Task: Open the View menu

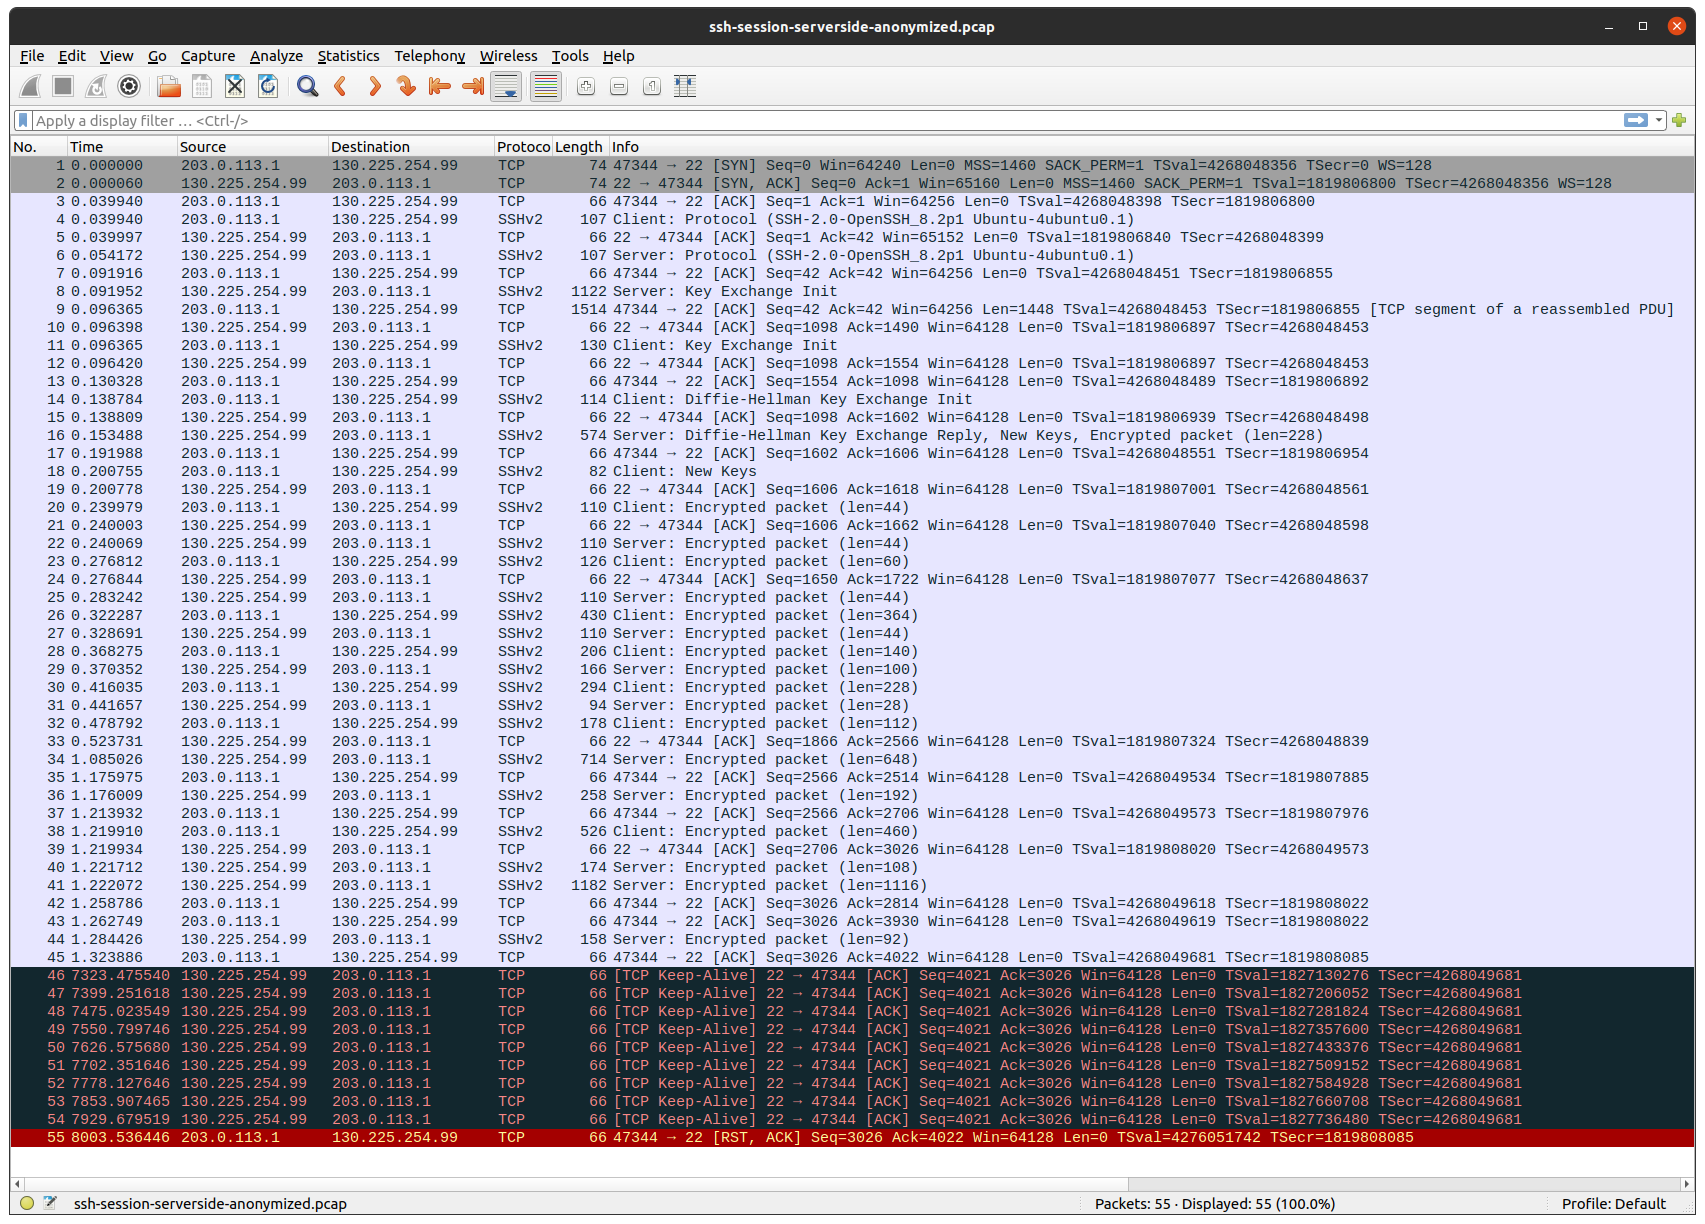Action: 116,56
